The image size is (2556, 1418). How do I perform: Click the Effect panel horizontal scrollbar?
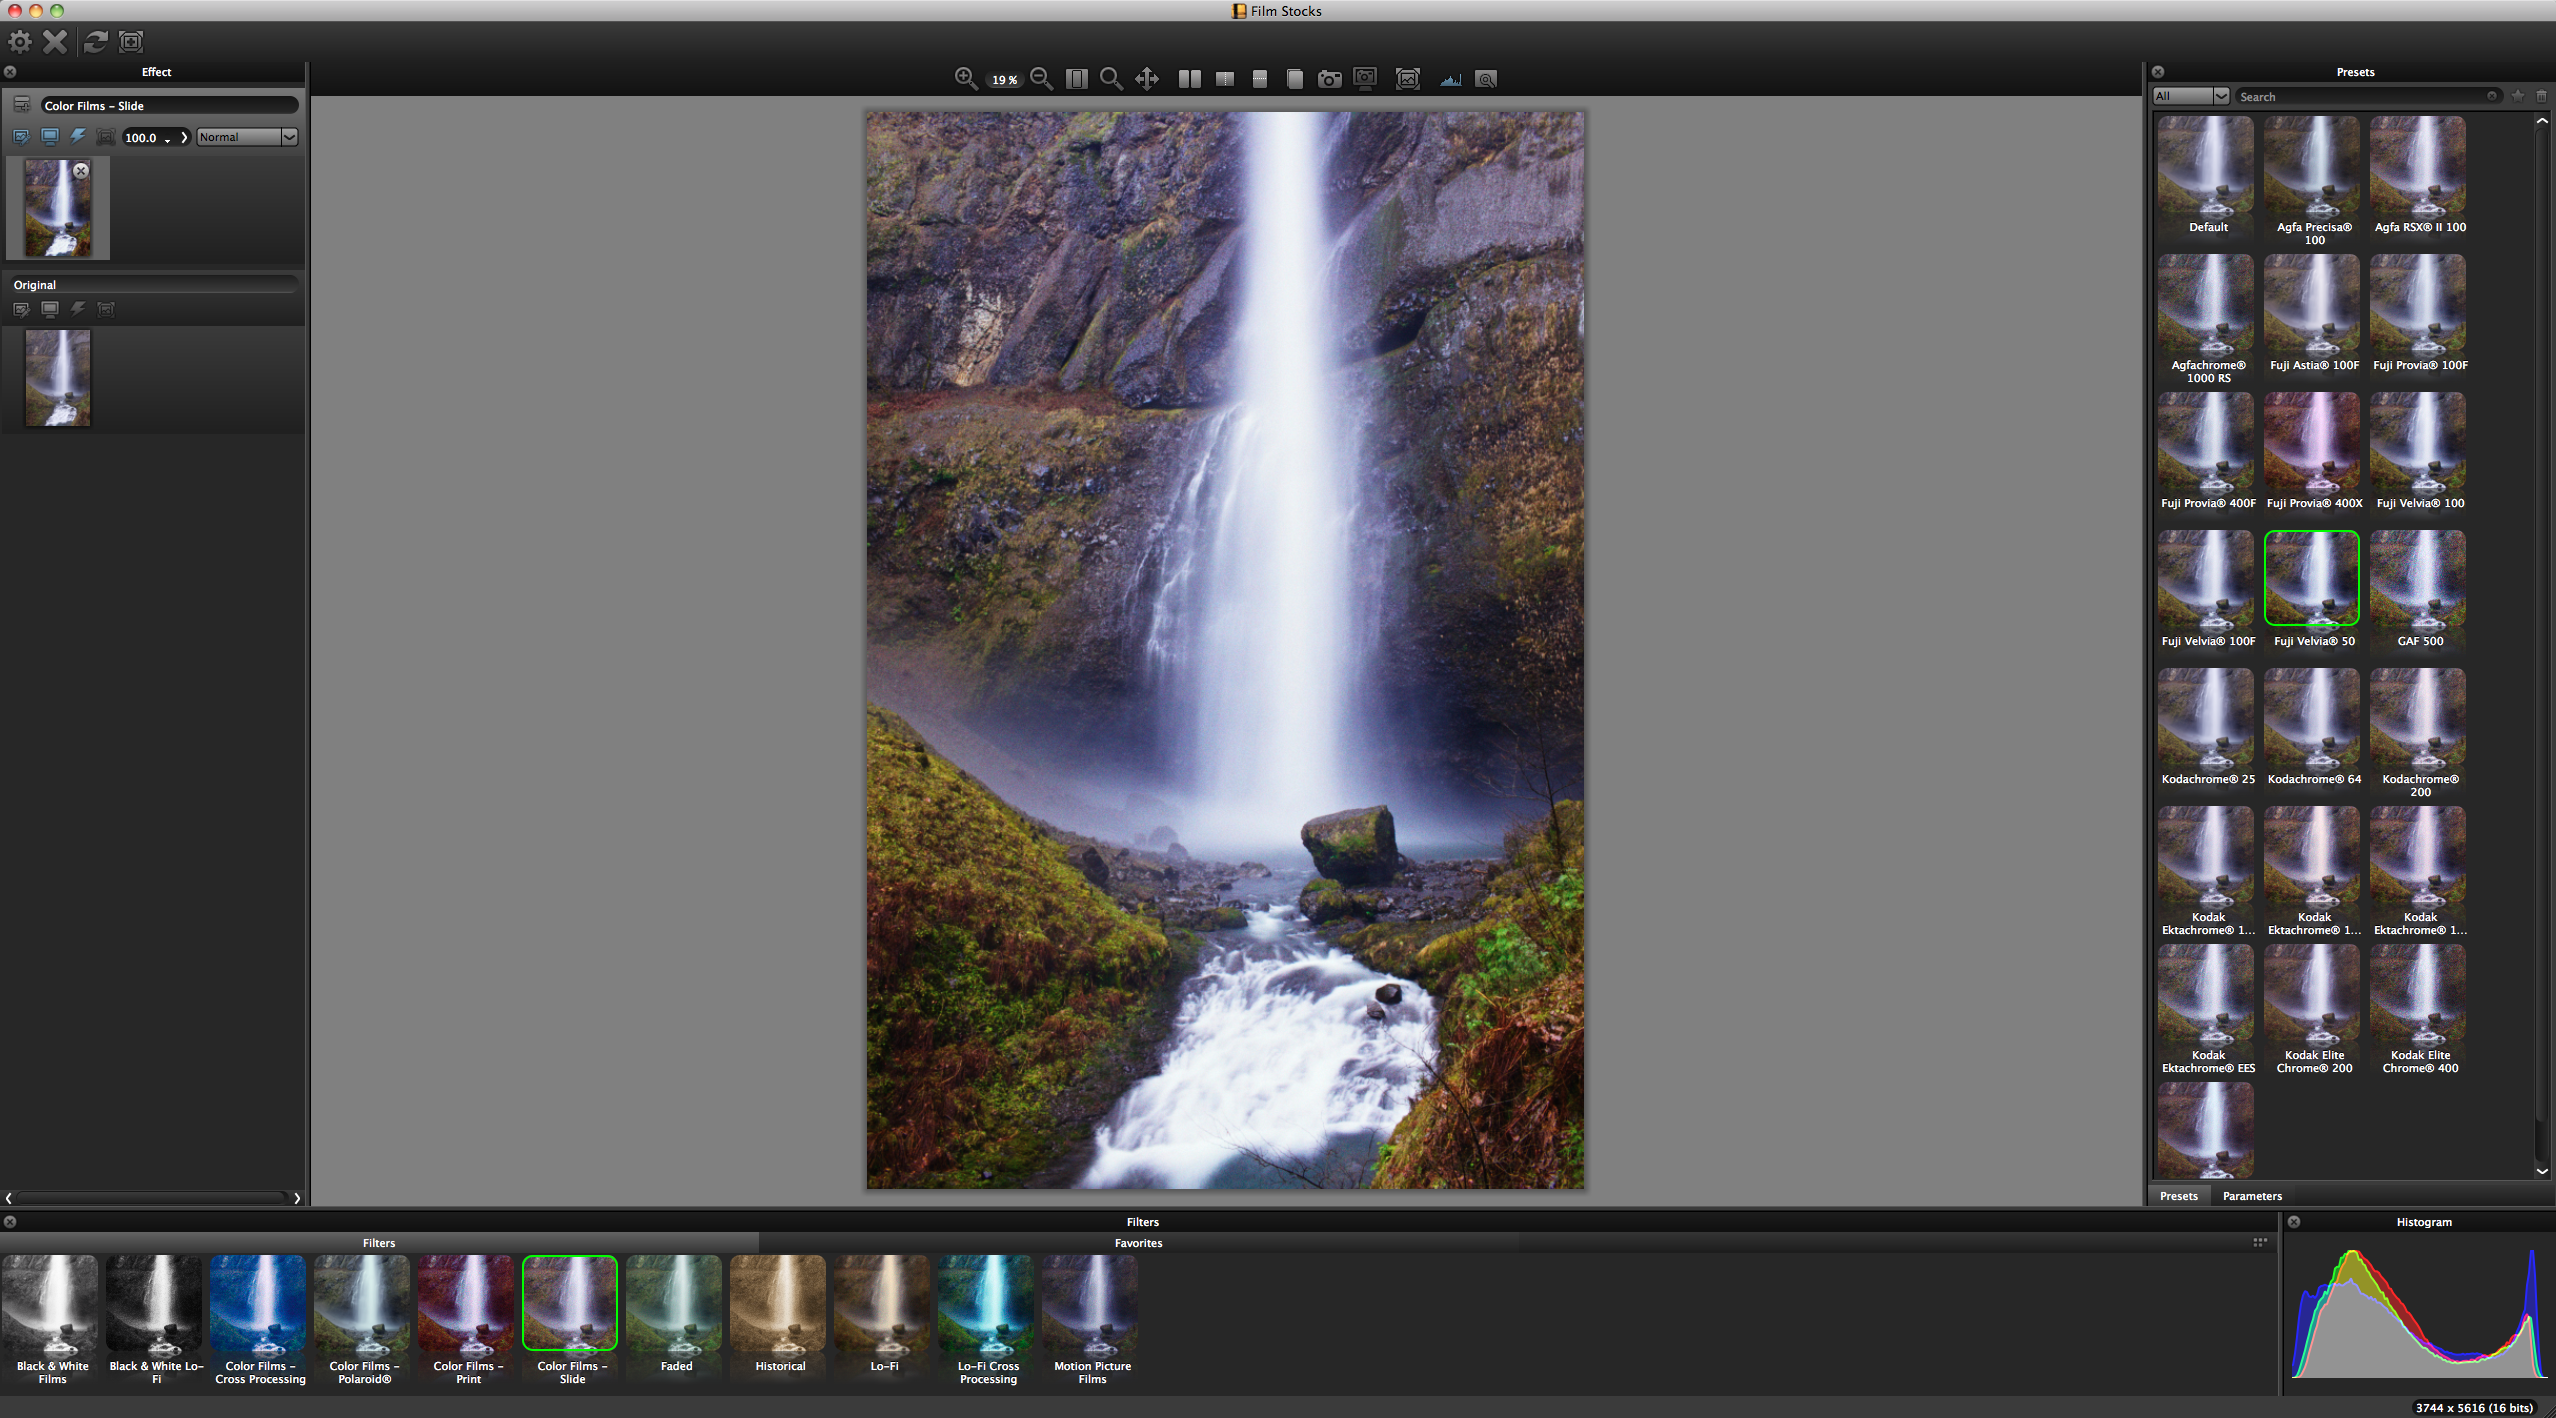point(150,1197)
